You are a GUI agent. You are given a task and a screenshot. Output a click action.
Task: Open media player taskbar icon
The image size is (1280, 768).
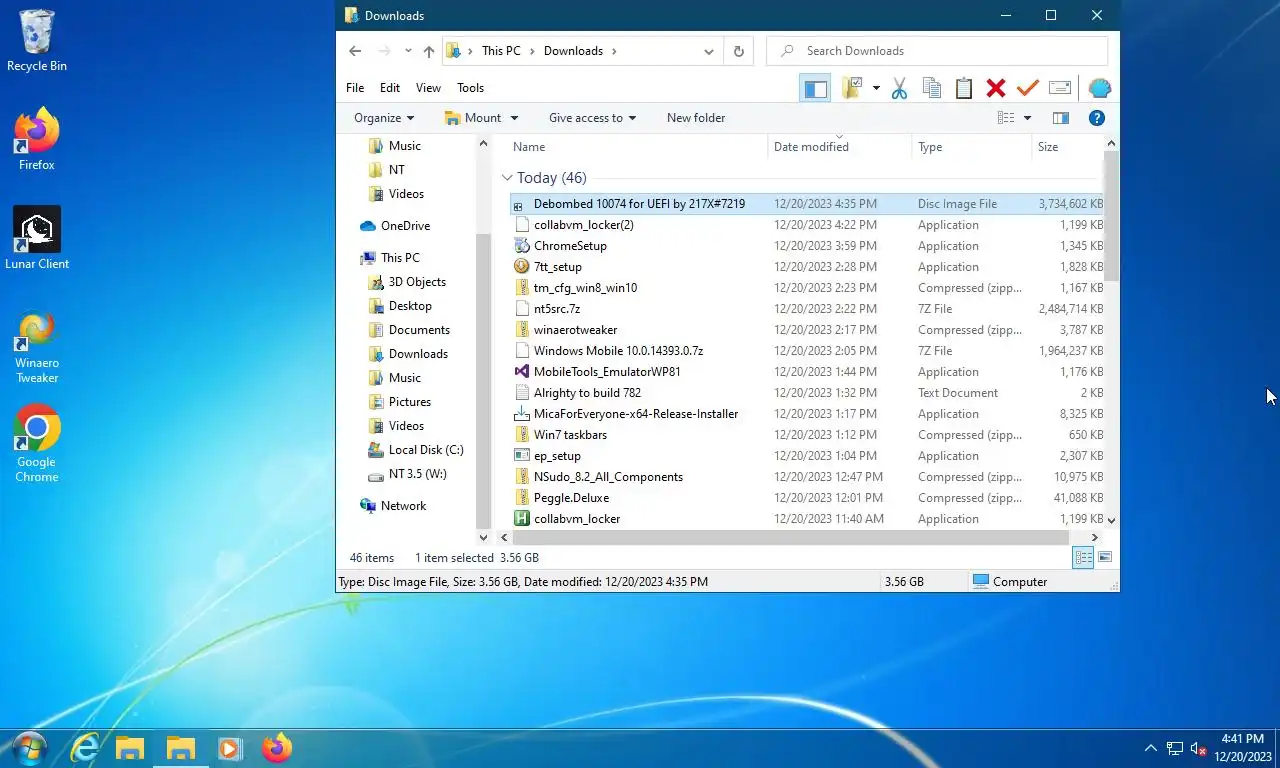tap(229, 748)
